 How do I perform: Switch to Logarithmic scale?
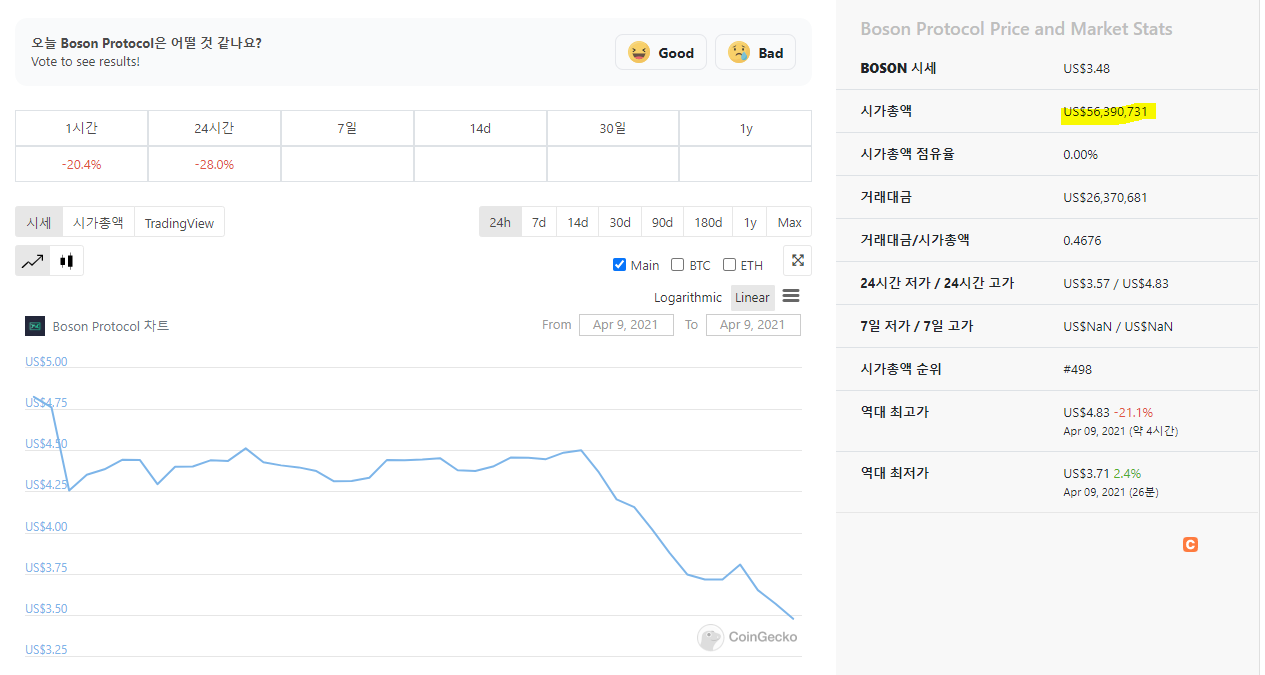[688, 297]
